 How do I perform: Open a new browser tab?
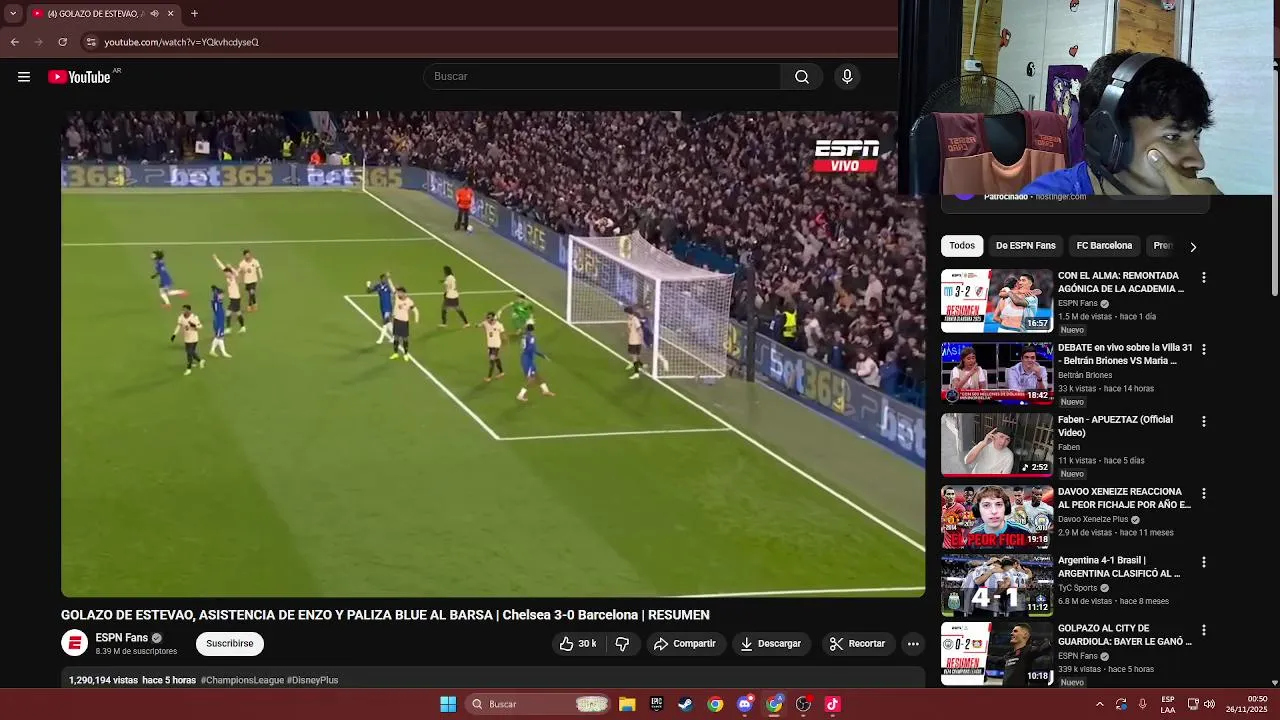click(194, 14)
